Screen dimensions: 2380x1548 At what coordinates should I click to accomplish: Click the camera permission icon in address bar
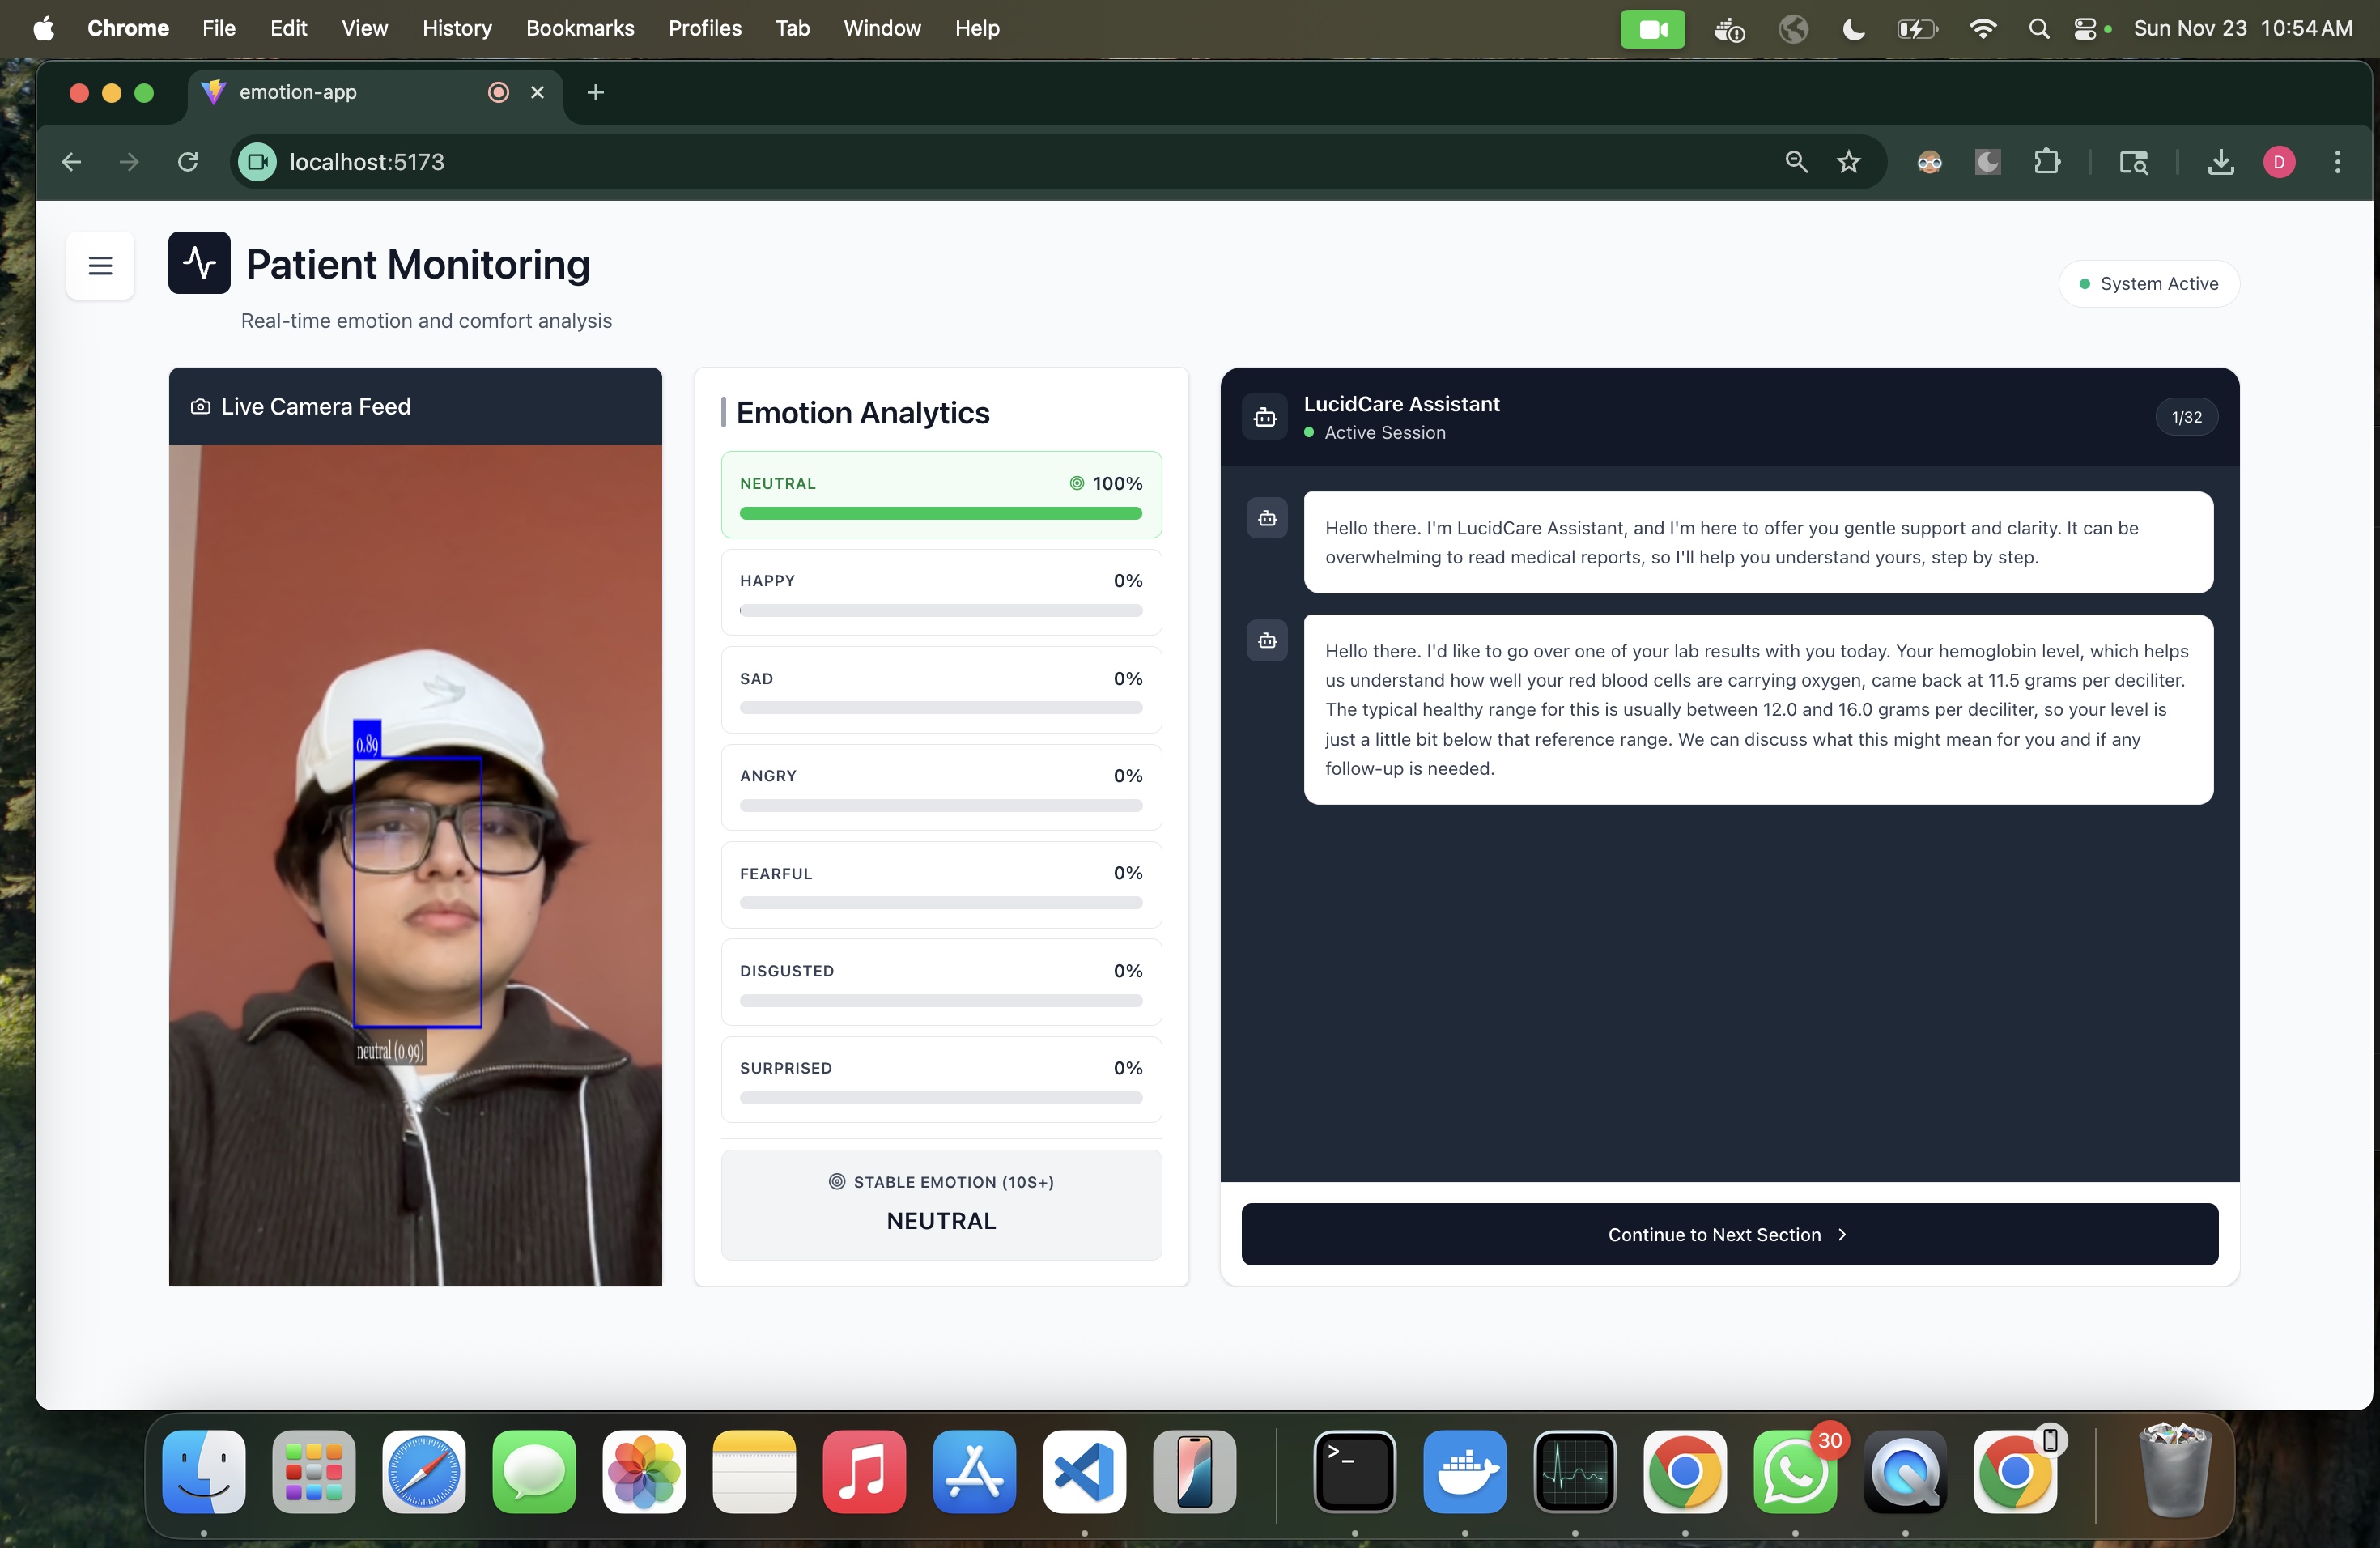[x=258, y=162]
